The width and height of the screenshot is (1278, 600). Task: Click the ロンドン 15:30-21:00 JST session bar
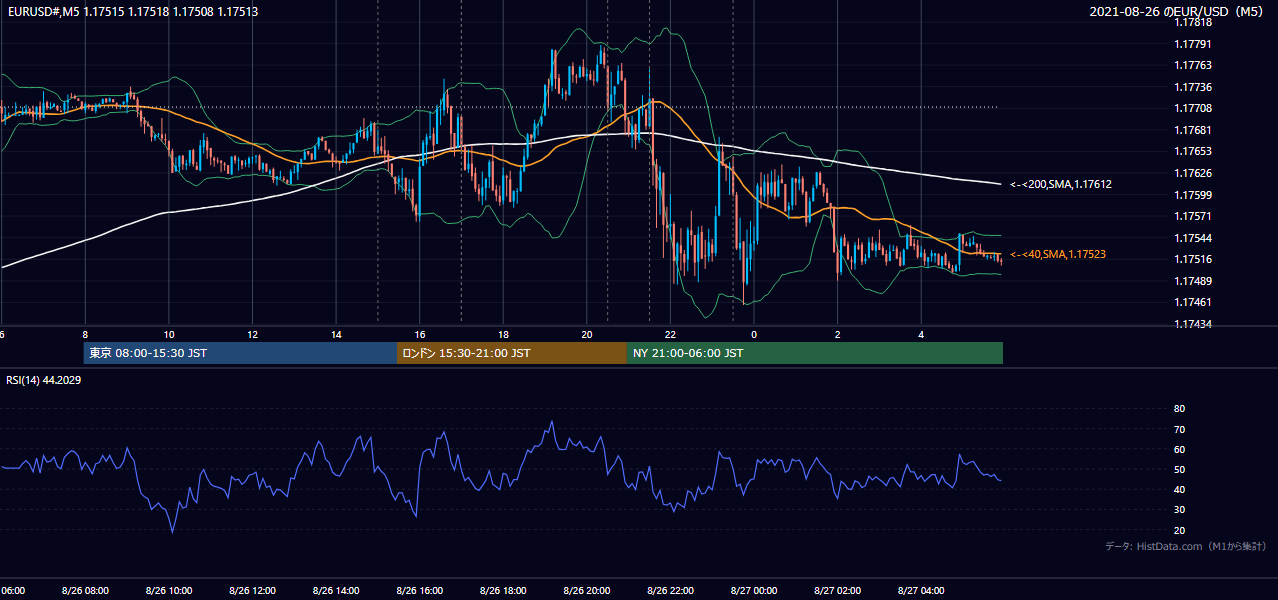tap(512, 353)
